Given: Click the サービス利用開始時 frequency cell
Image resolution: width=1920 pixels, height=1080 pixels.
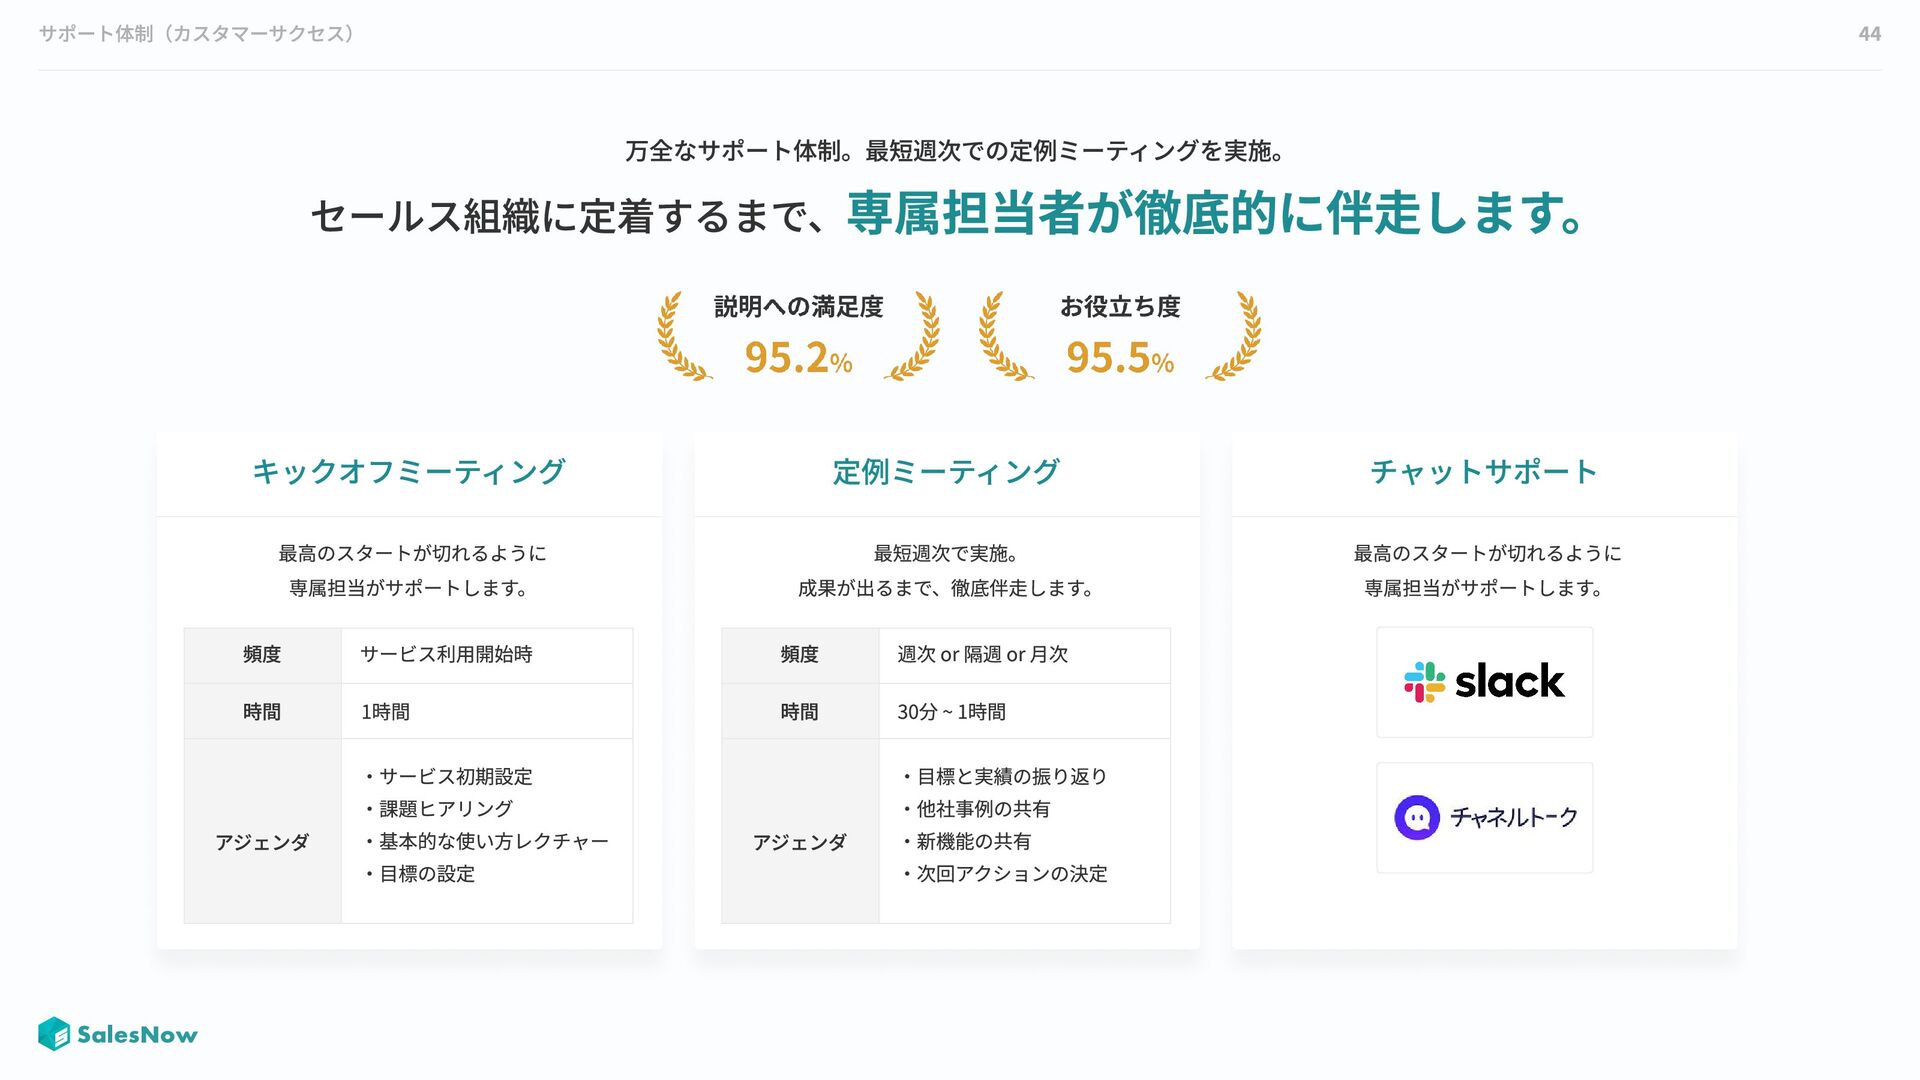Looking at the screenshot, I should [487, 655].
